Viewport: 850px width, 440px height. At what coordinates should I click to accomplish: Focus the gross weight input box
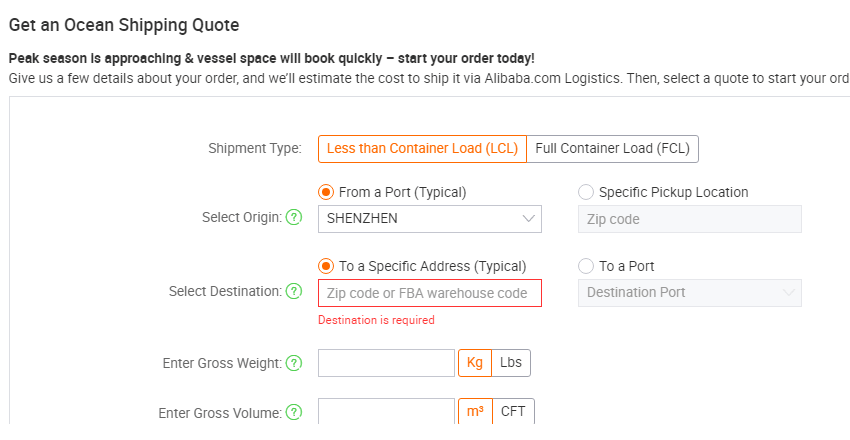pyautogui.click(x=386, y=363)
